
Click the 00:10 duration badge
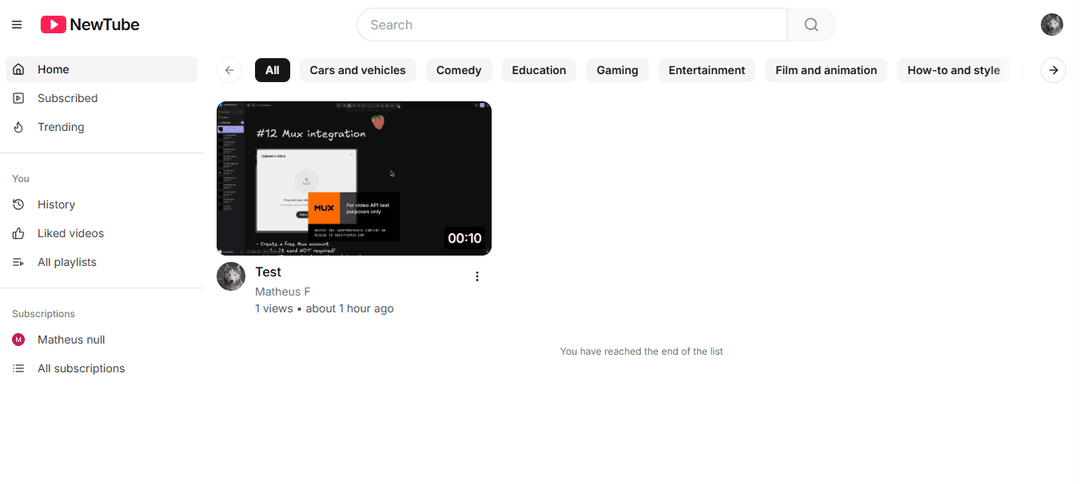pyautogui.click(x=465, y=238)
